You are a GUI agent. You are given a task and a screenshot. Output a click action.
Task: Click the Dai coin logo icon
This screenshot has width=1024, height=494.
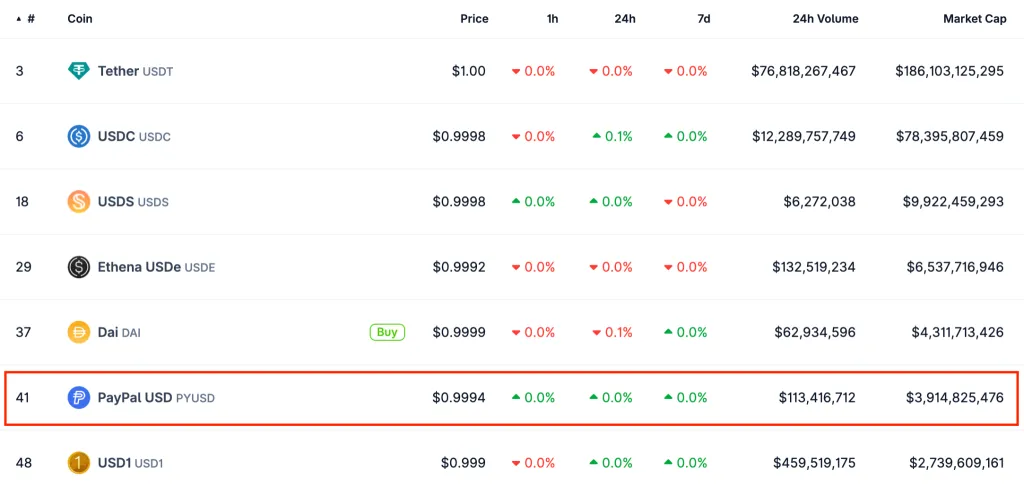[x=79, y=332]
